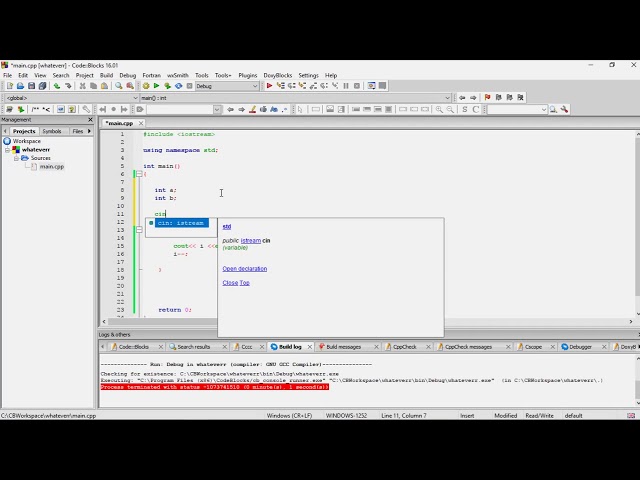Click the wrench options icon beside the search box
640x480 pixels.
coord(564,109)
